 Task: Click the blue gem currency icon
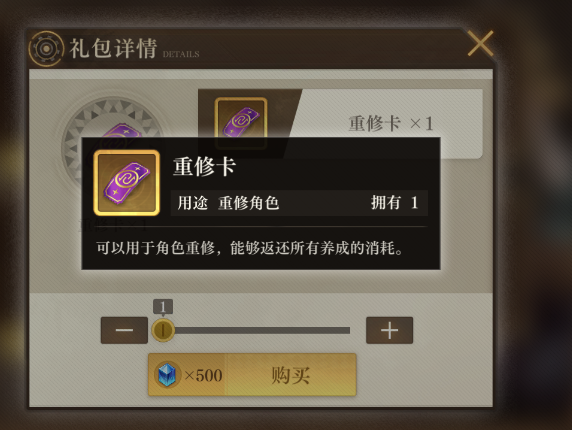167,375
